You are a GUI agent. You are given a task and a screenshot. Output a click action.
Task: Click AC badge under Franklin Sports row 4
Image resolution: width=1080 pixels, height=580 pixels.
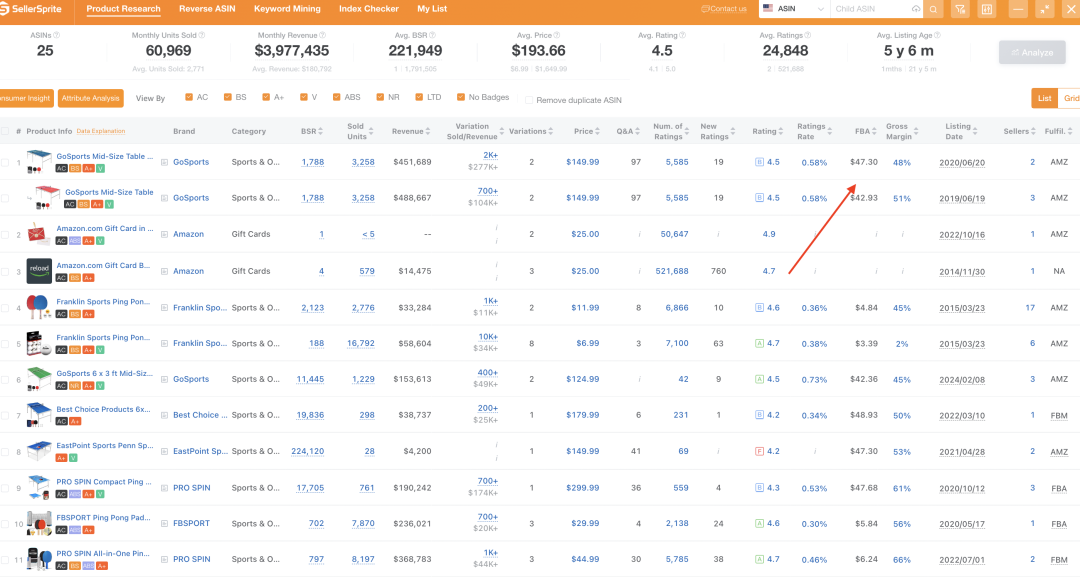coord(61,314)
